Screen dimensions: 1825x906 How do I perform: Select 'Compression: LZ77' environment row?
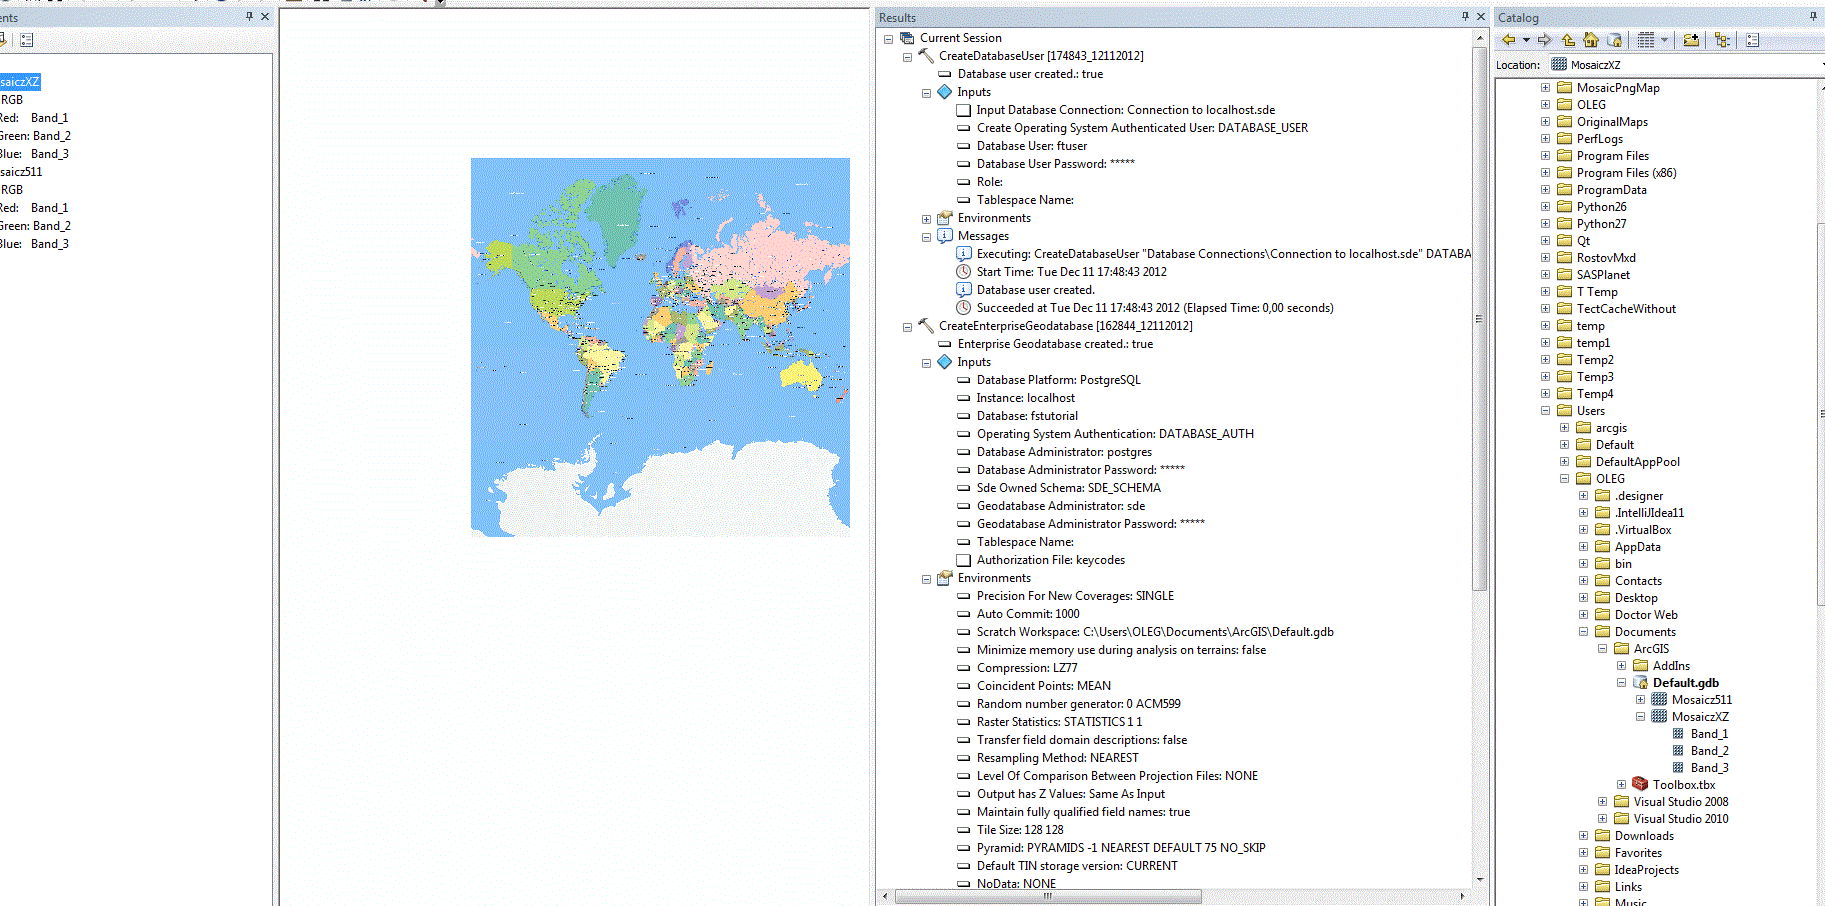click(x=1027, y=668)
